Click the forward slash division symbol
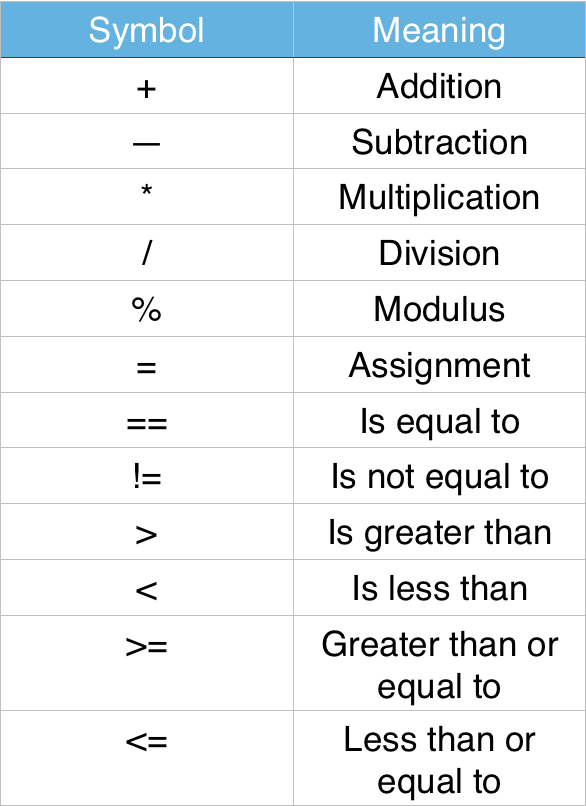The width and height of the screenshot is (586, 806). coord(146,253)
